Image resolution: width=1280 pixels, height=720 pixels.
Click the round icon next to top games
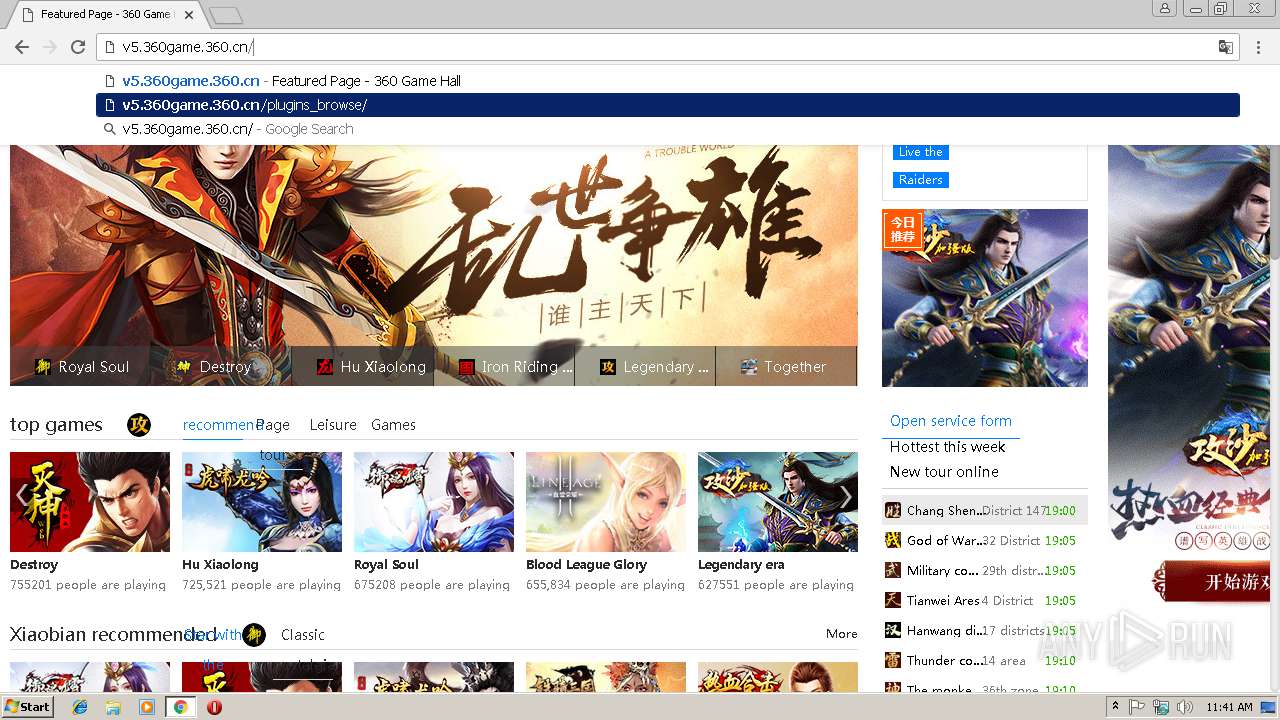pyautogui.click(x=139, y=425)
